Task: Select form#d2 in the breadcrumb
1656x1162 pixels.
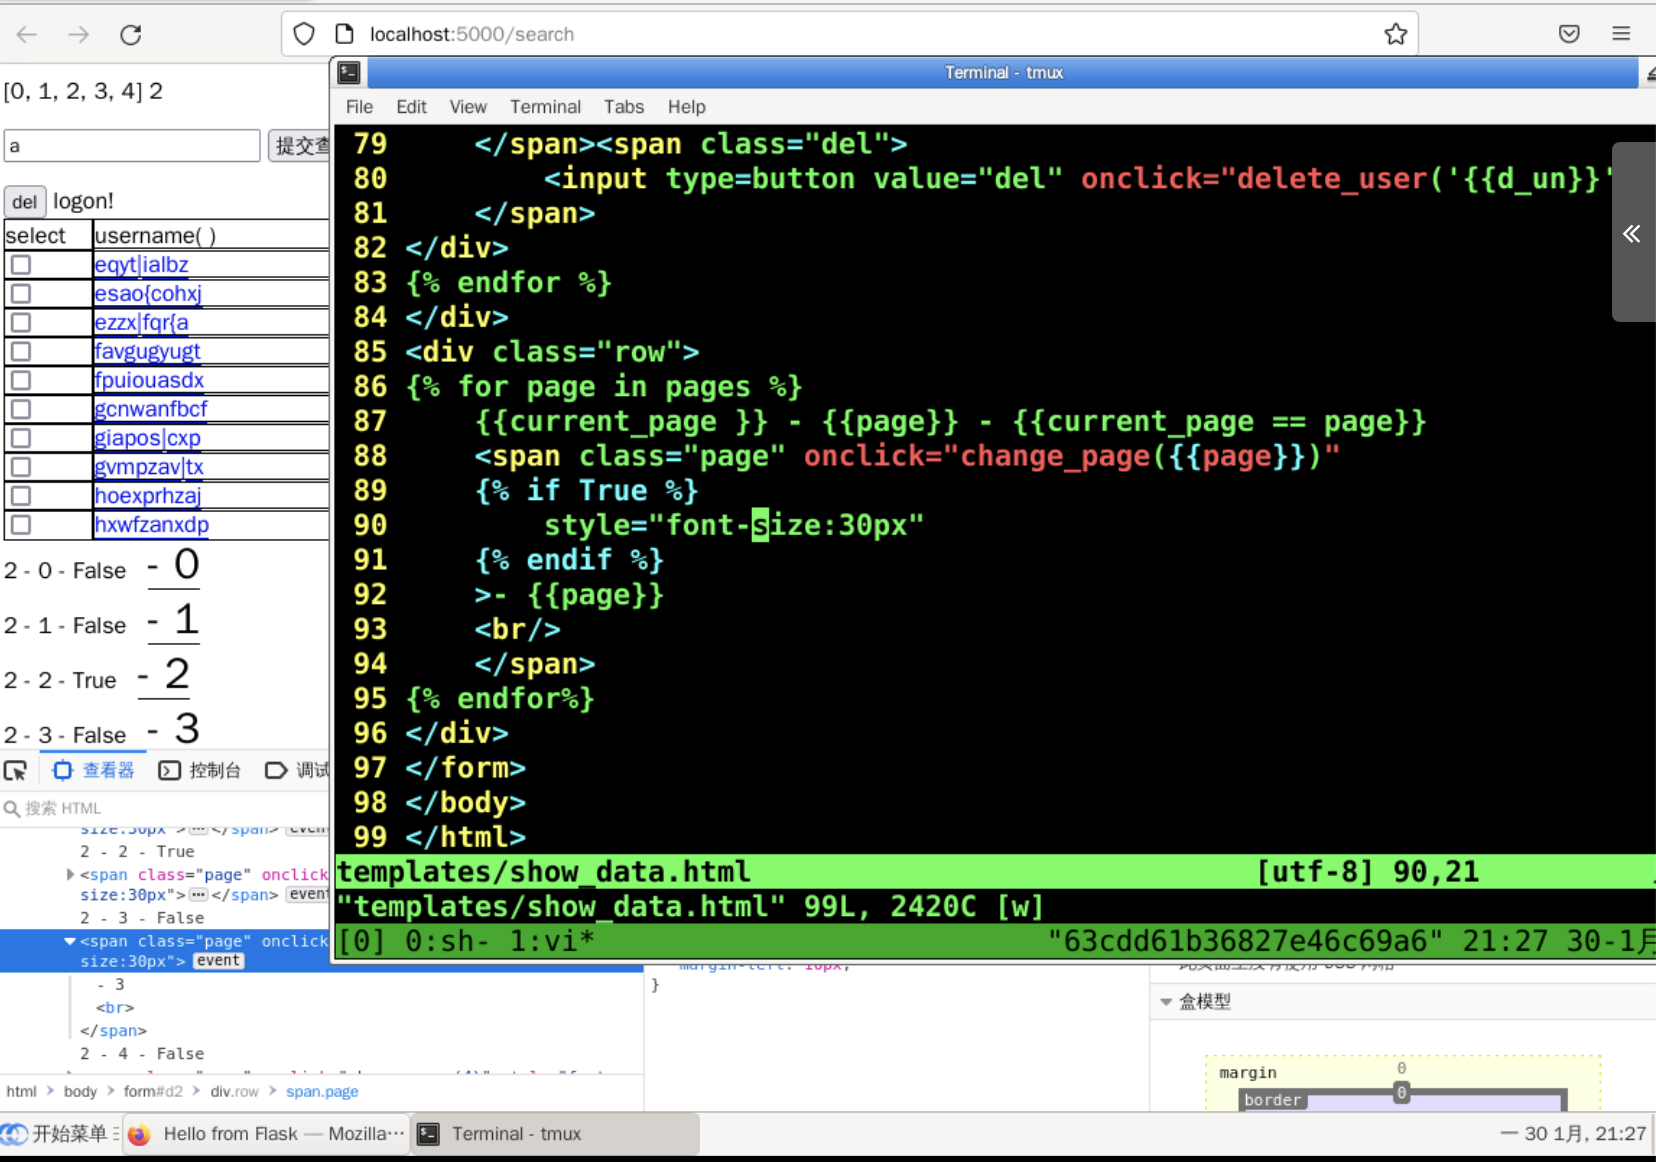Action: 153,1092
